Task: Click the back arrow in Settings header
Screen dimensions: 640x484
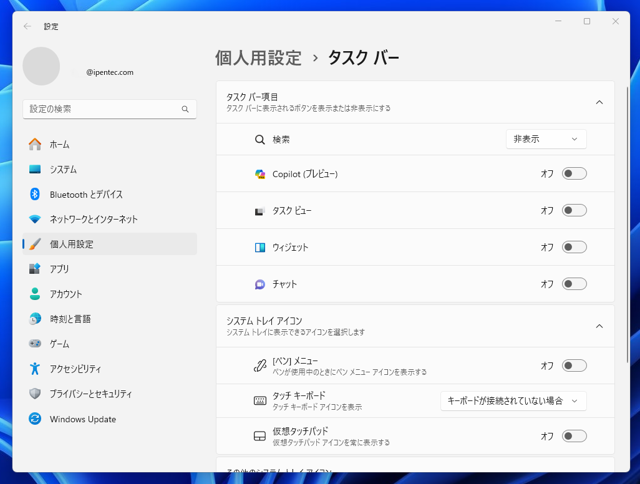Action: [27, 27]
